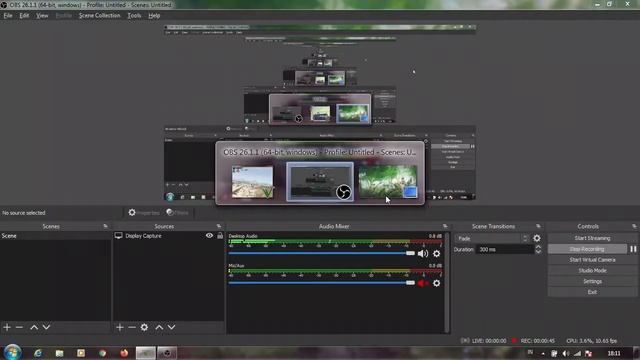
Task: Open File Explorer from the taskbar
Action: point(60,353)
